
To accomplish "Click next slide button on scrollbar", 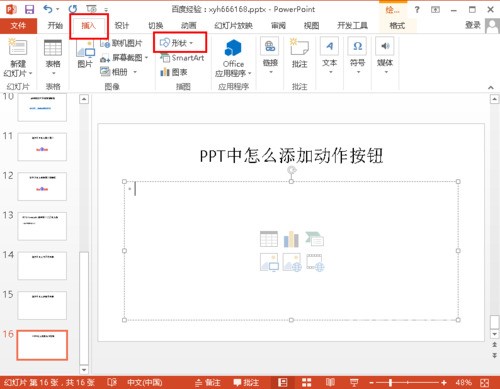I will tap(495, 356).
